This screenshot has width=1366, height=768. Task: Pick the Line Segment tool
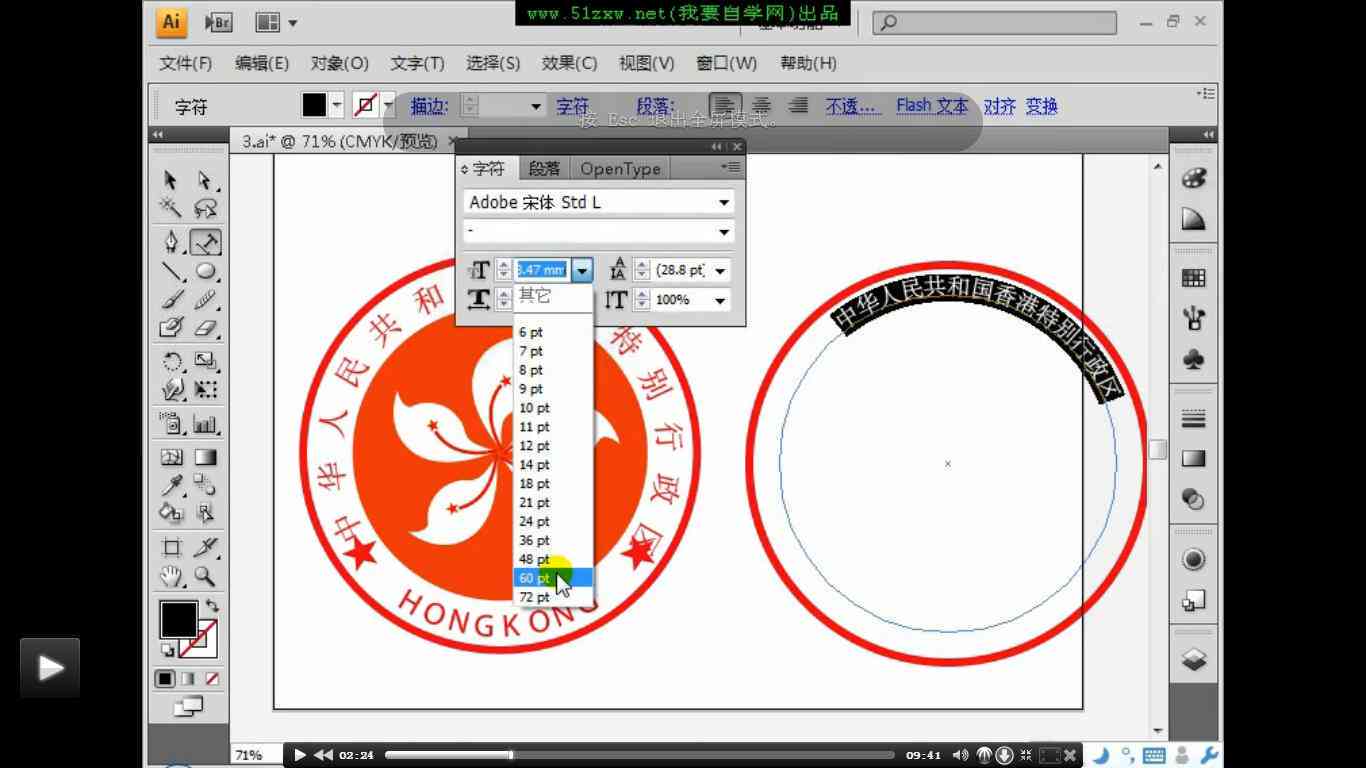[171, 271]
